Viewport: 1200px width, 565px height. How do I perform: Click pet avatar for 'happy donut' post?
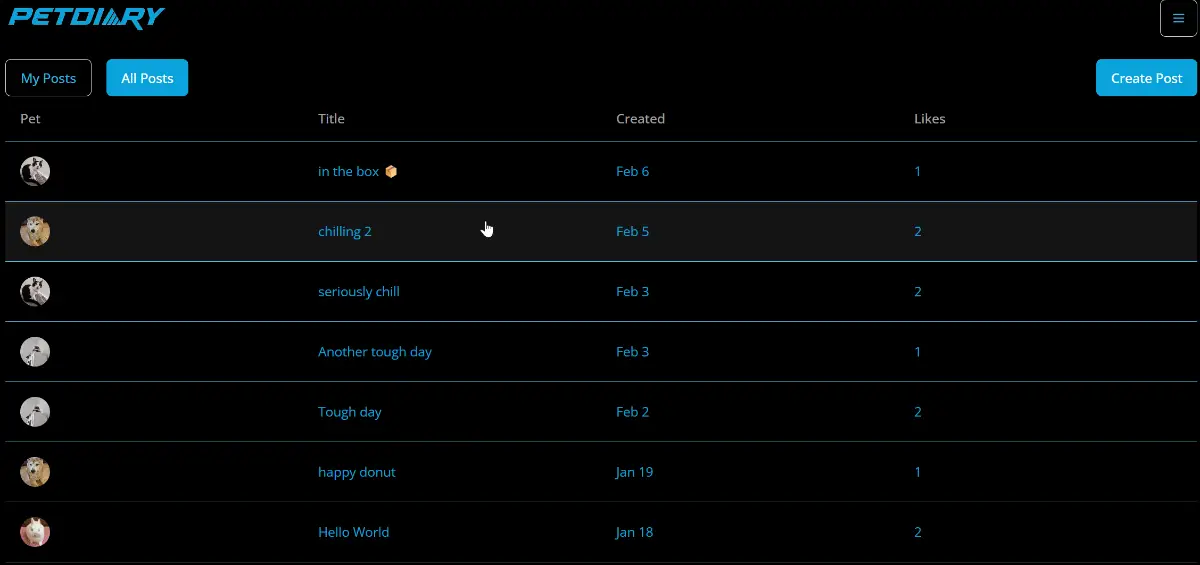35,472
